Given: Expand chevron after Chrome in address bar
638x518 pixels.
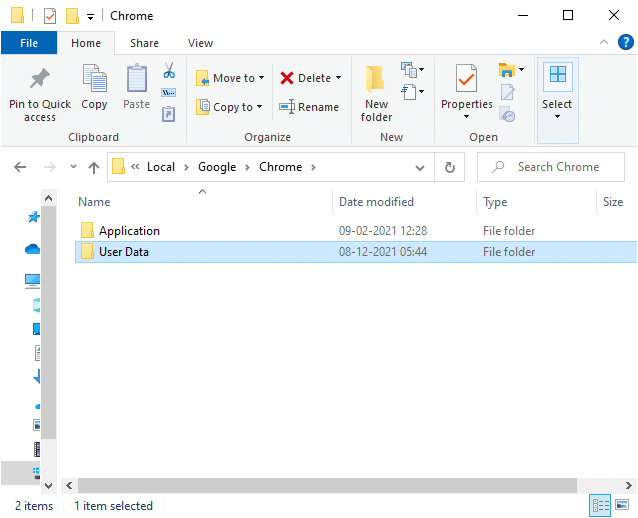Looking at the screenshot, I should point(313,167).
